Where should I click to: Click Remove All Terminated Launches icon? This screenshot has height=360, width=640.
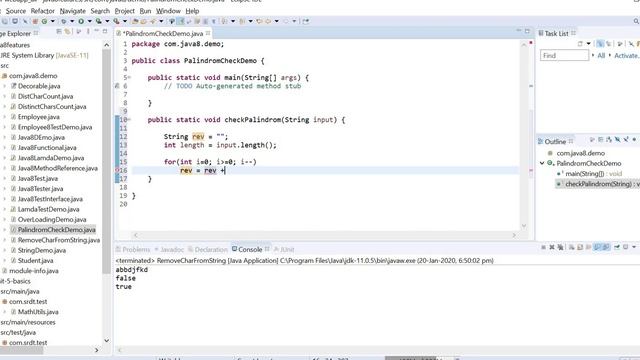coord(560,247)
